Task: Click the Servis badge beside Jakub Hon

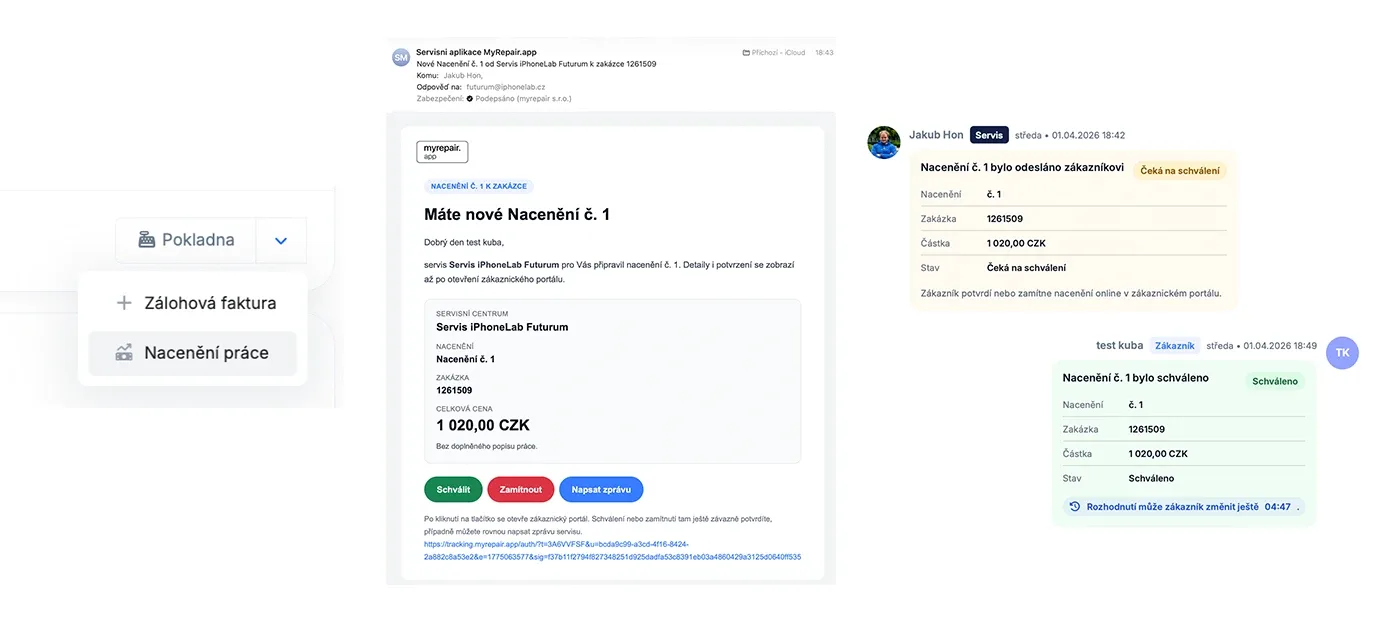Action: click(988, 134)
